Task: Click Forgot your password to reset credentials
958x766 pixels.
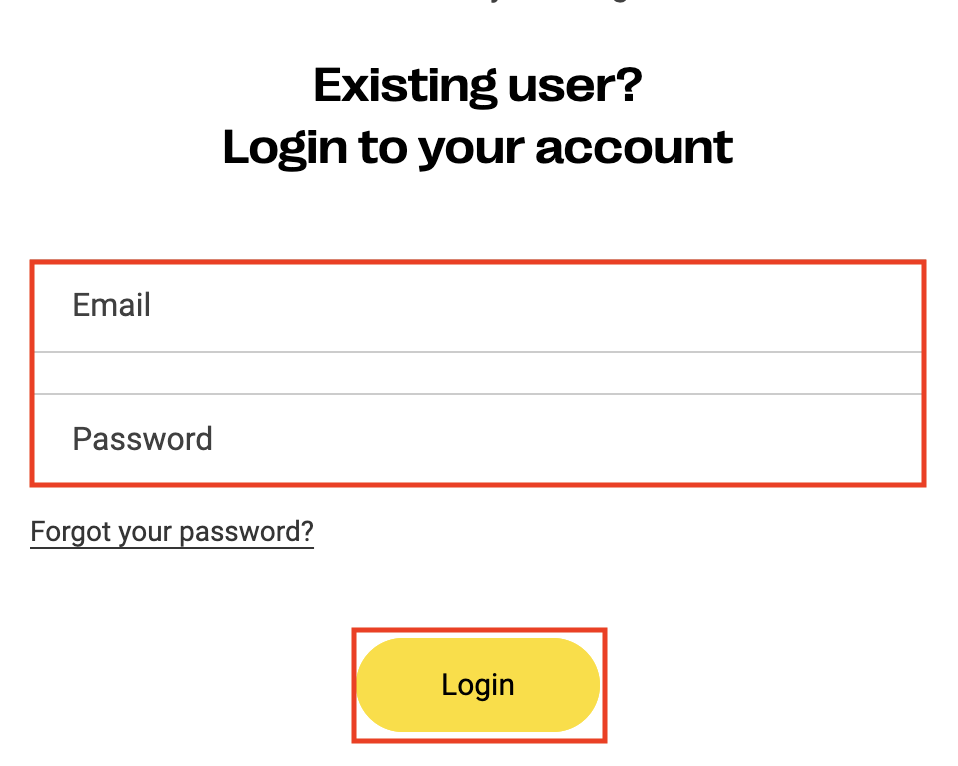Action: (x=171, y=531)
